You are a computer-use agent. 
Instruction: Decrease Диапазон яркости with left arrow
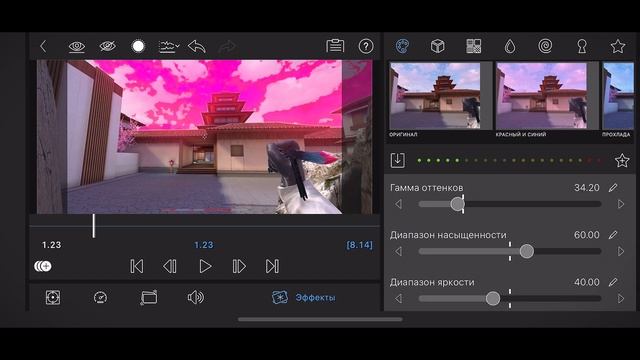398,299
